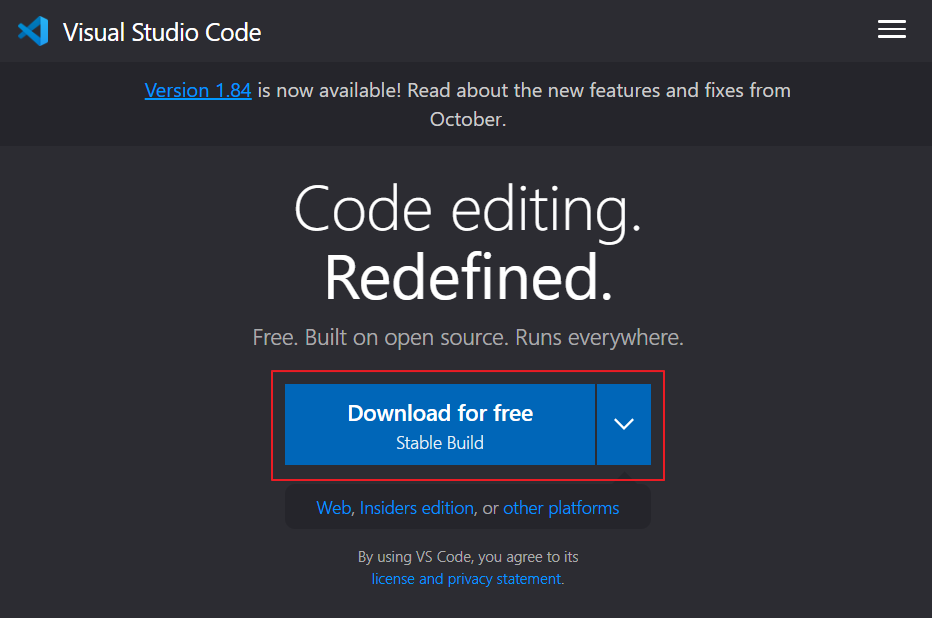Open the other platforms link
The height and width of the screenshot is (618, 932).
pos(561,508)
